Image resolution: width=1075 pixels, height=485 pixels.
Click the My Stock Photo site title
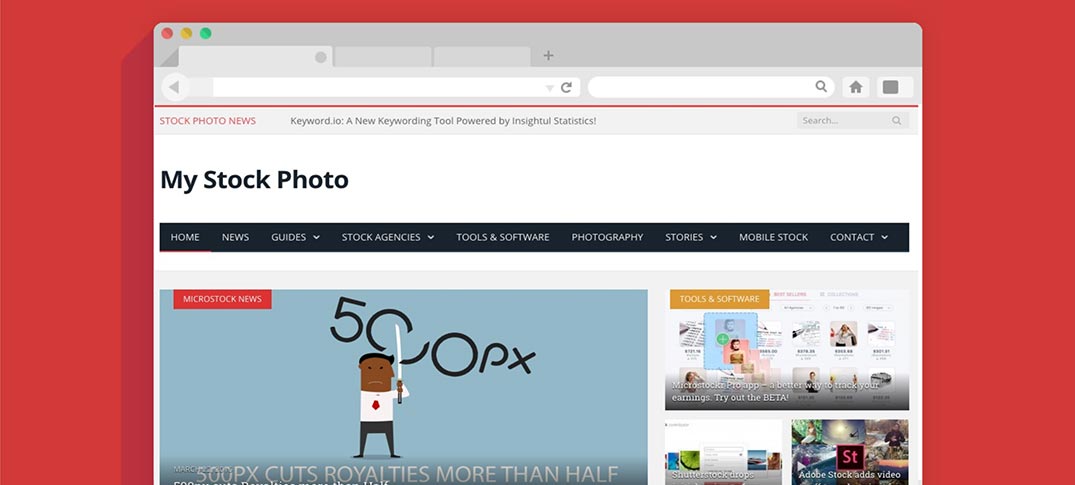pos(254,180)
